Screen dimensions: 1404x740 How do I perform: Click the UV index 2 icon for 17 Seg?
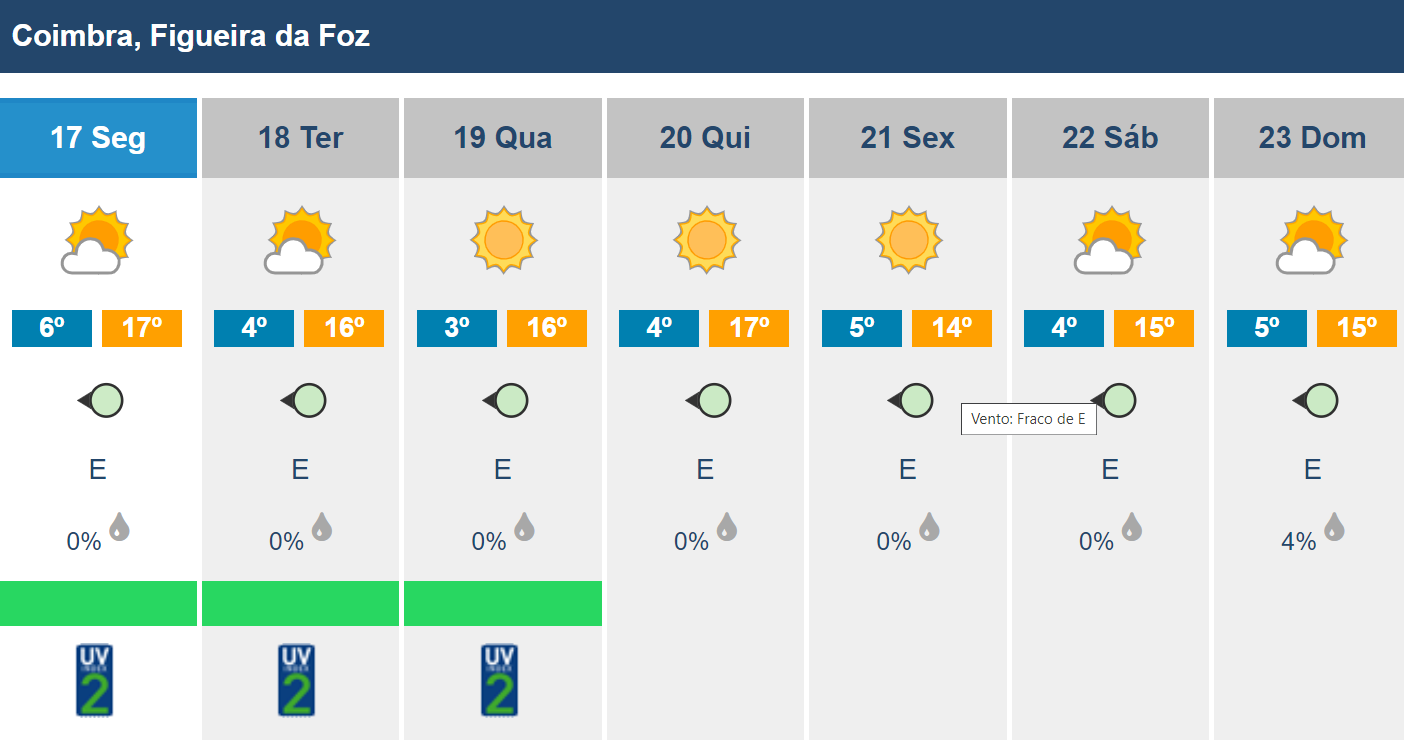click(x=95, y=681)
